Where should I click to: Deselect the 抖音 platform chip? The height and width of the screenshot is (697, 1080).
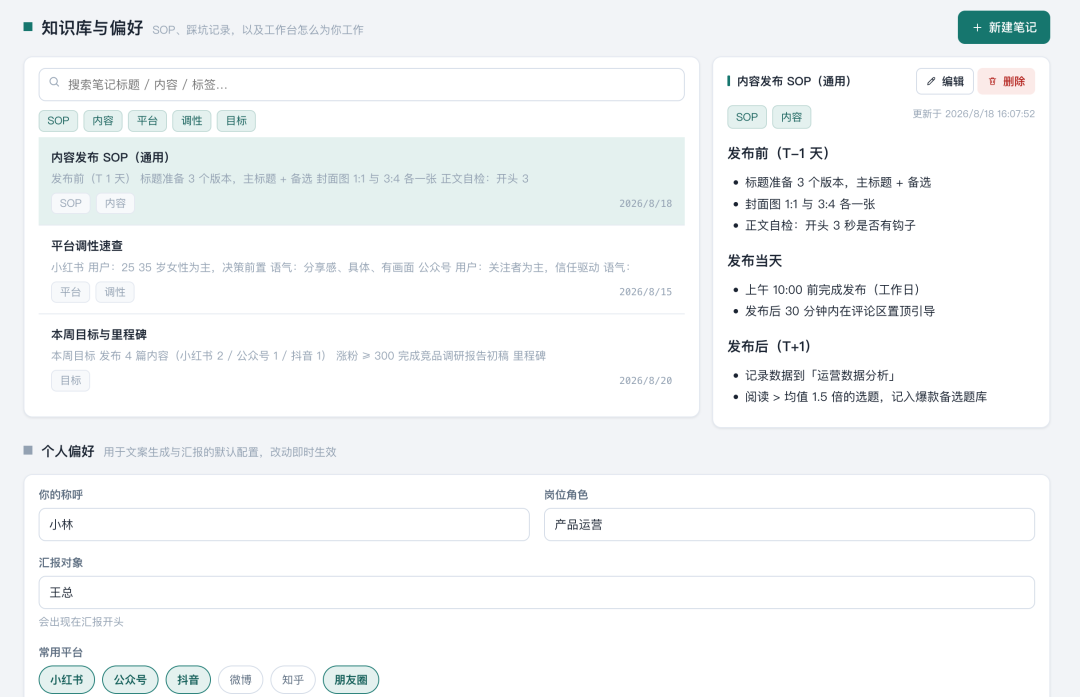pyautogui.click(x=188, y=680)
